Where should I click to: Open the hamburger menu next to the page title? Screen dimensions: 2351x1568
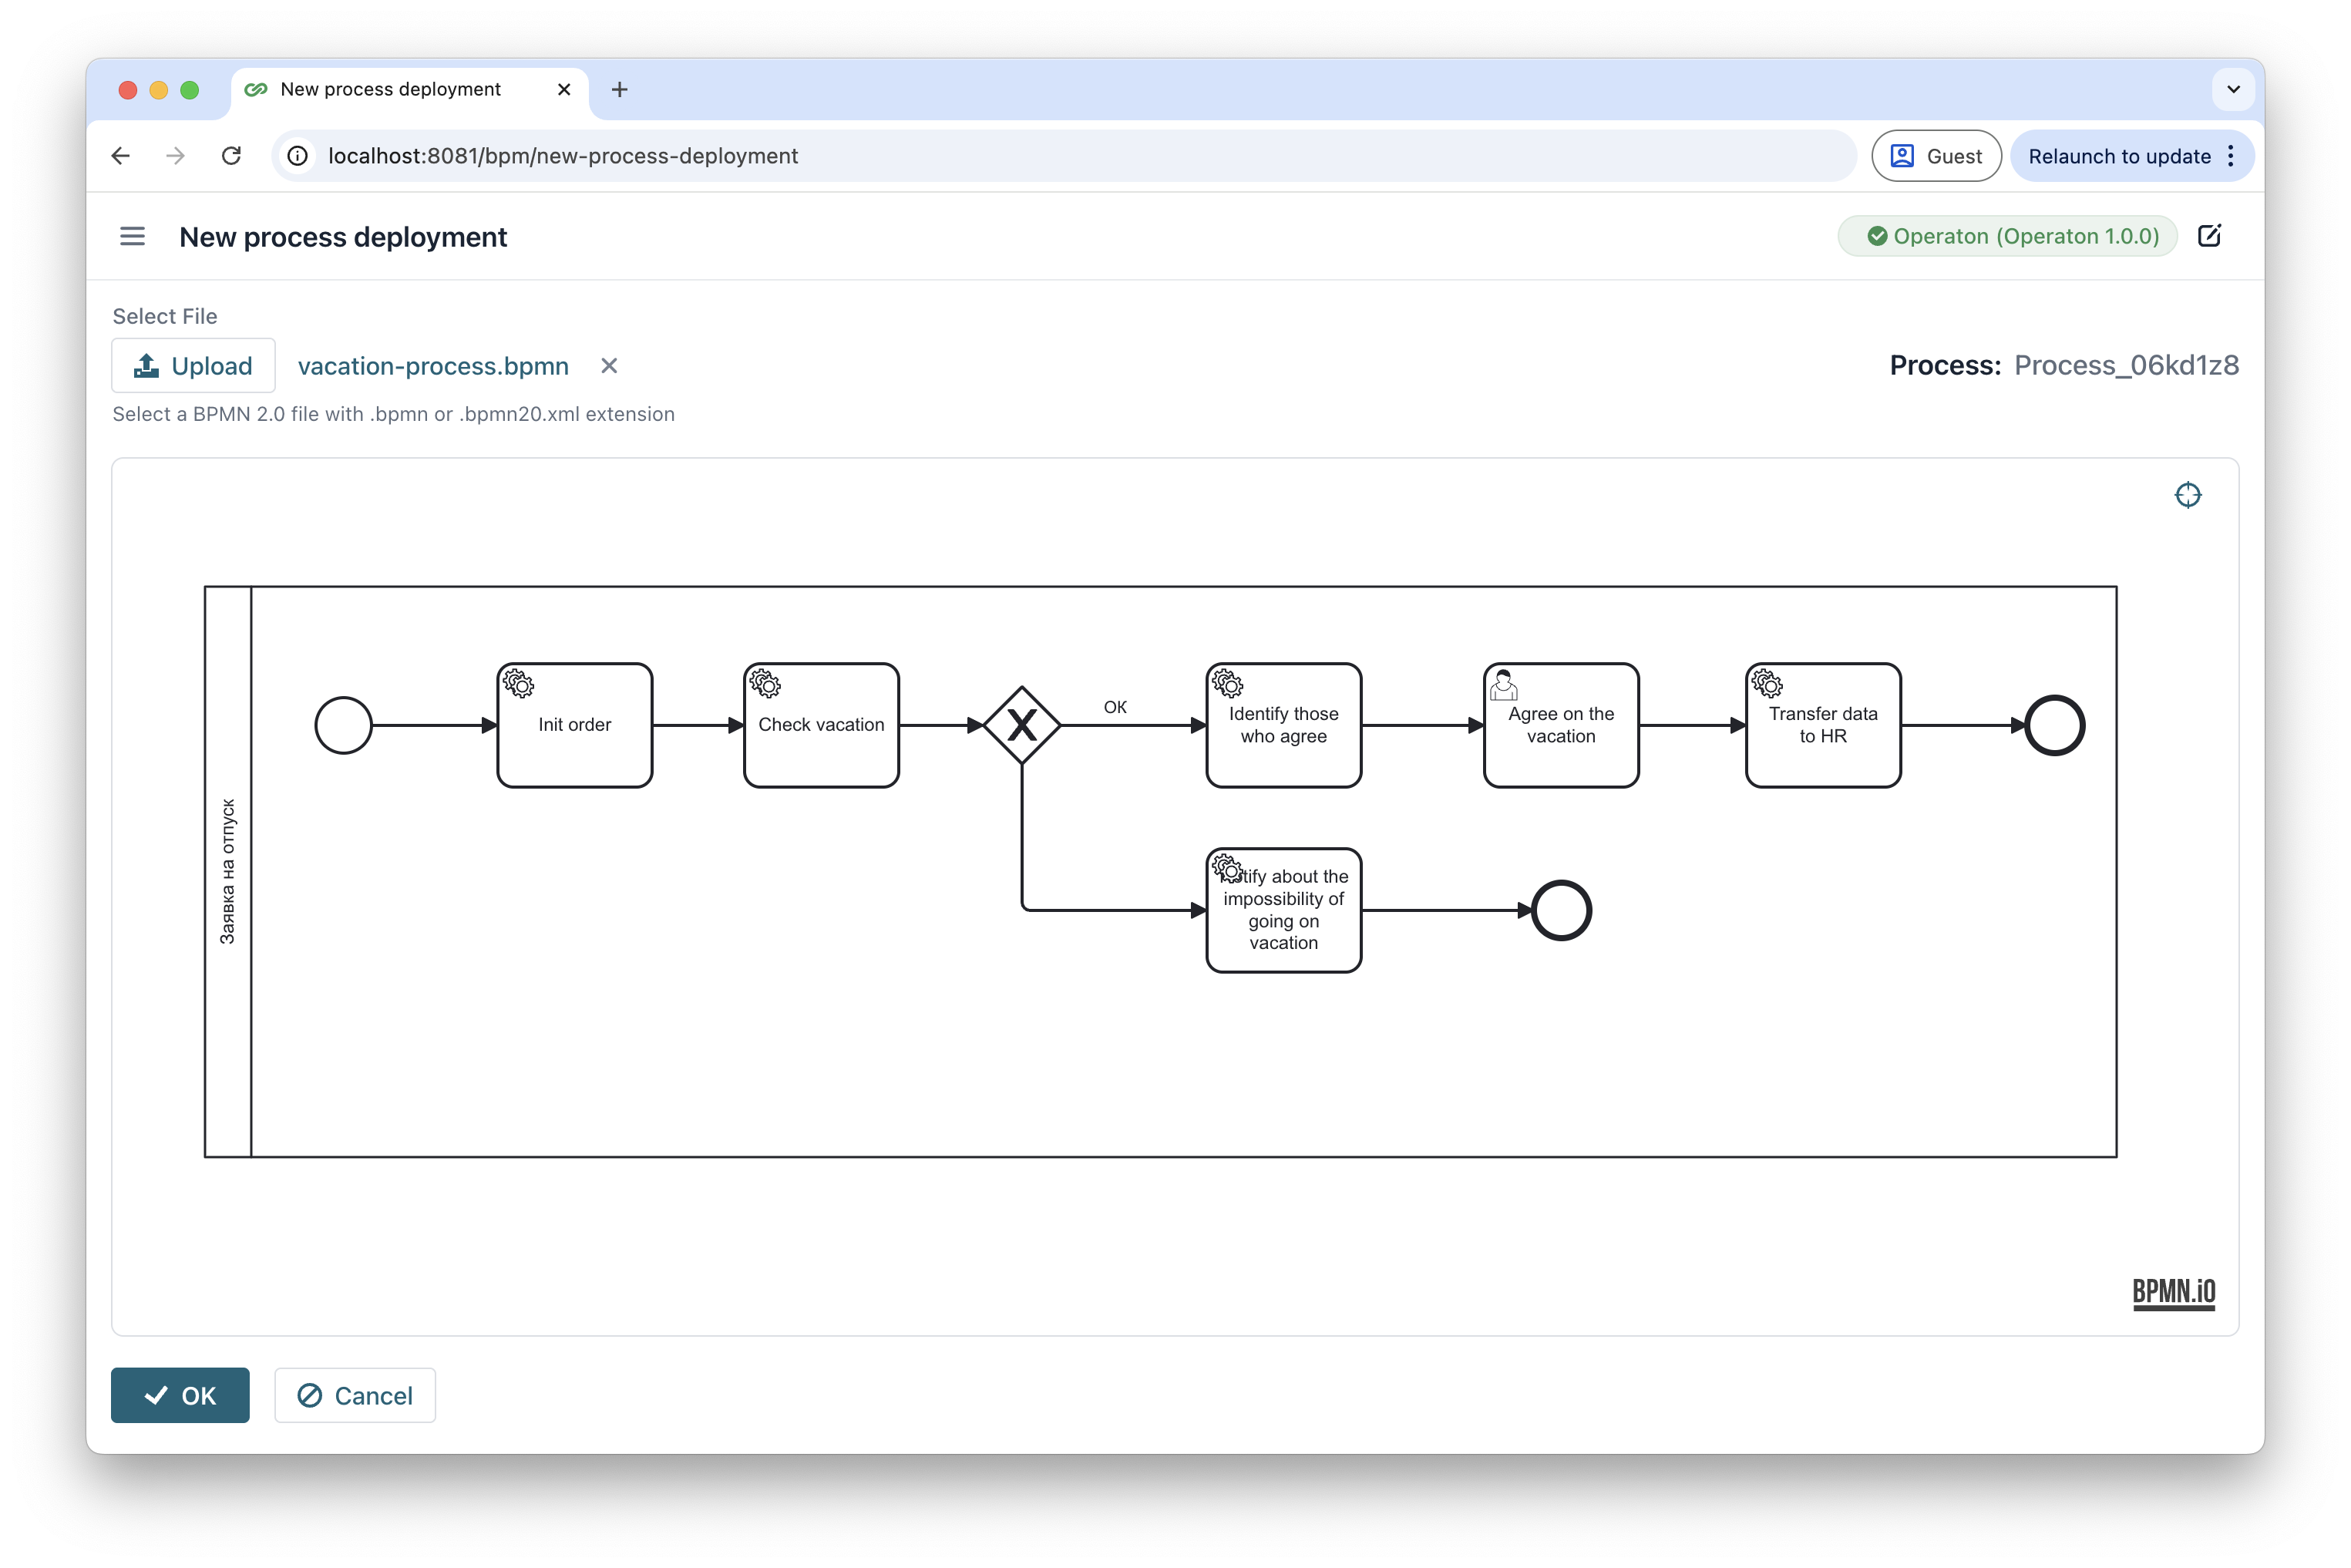(132, 236)
